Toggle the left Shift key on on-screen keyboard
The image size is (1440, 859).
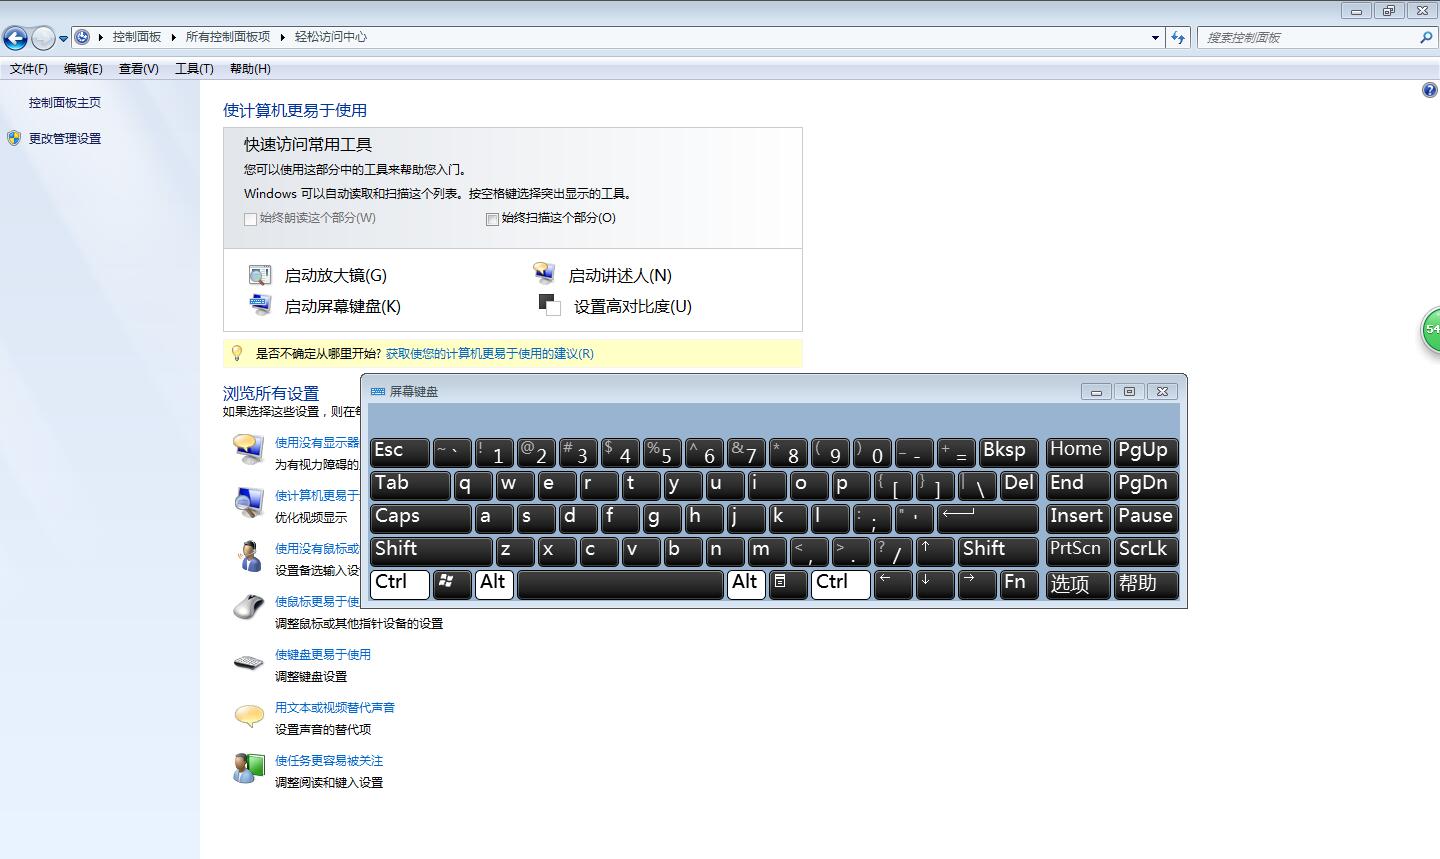tap(431, 550)
